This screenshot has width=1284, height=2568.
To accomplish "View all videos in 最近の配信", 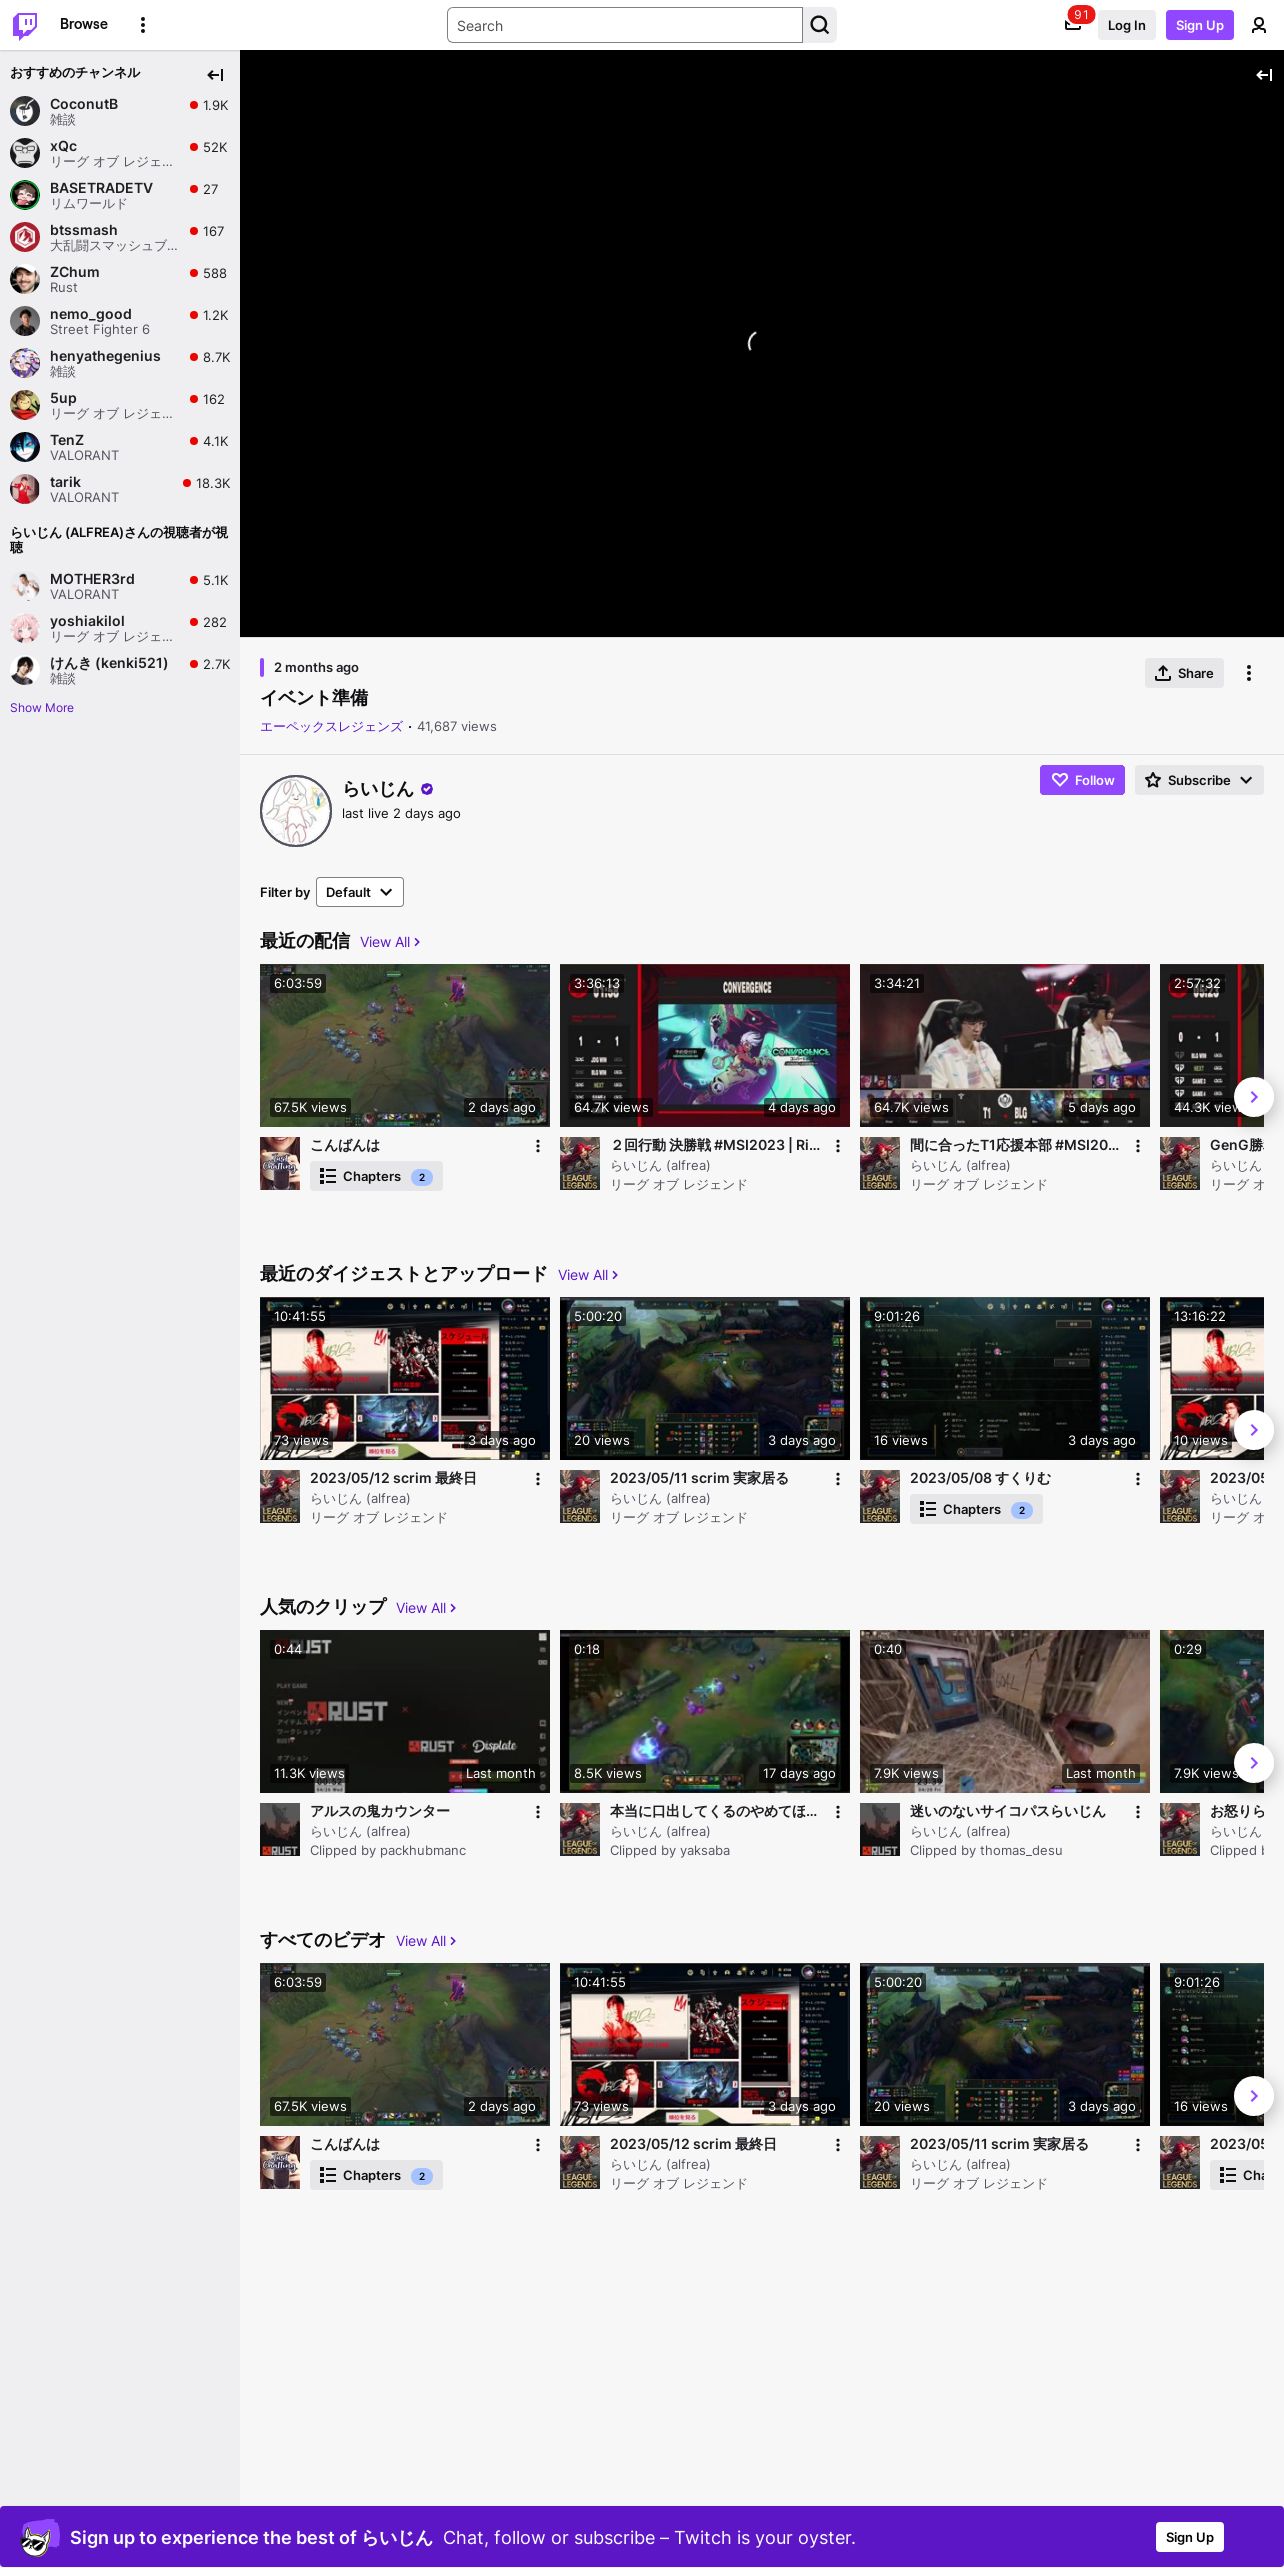I will [390, 942].
